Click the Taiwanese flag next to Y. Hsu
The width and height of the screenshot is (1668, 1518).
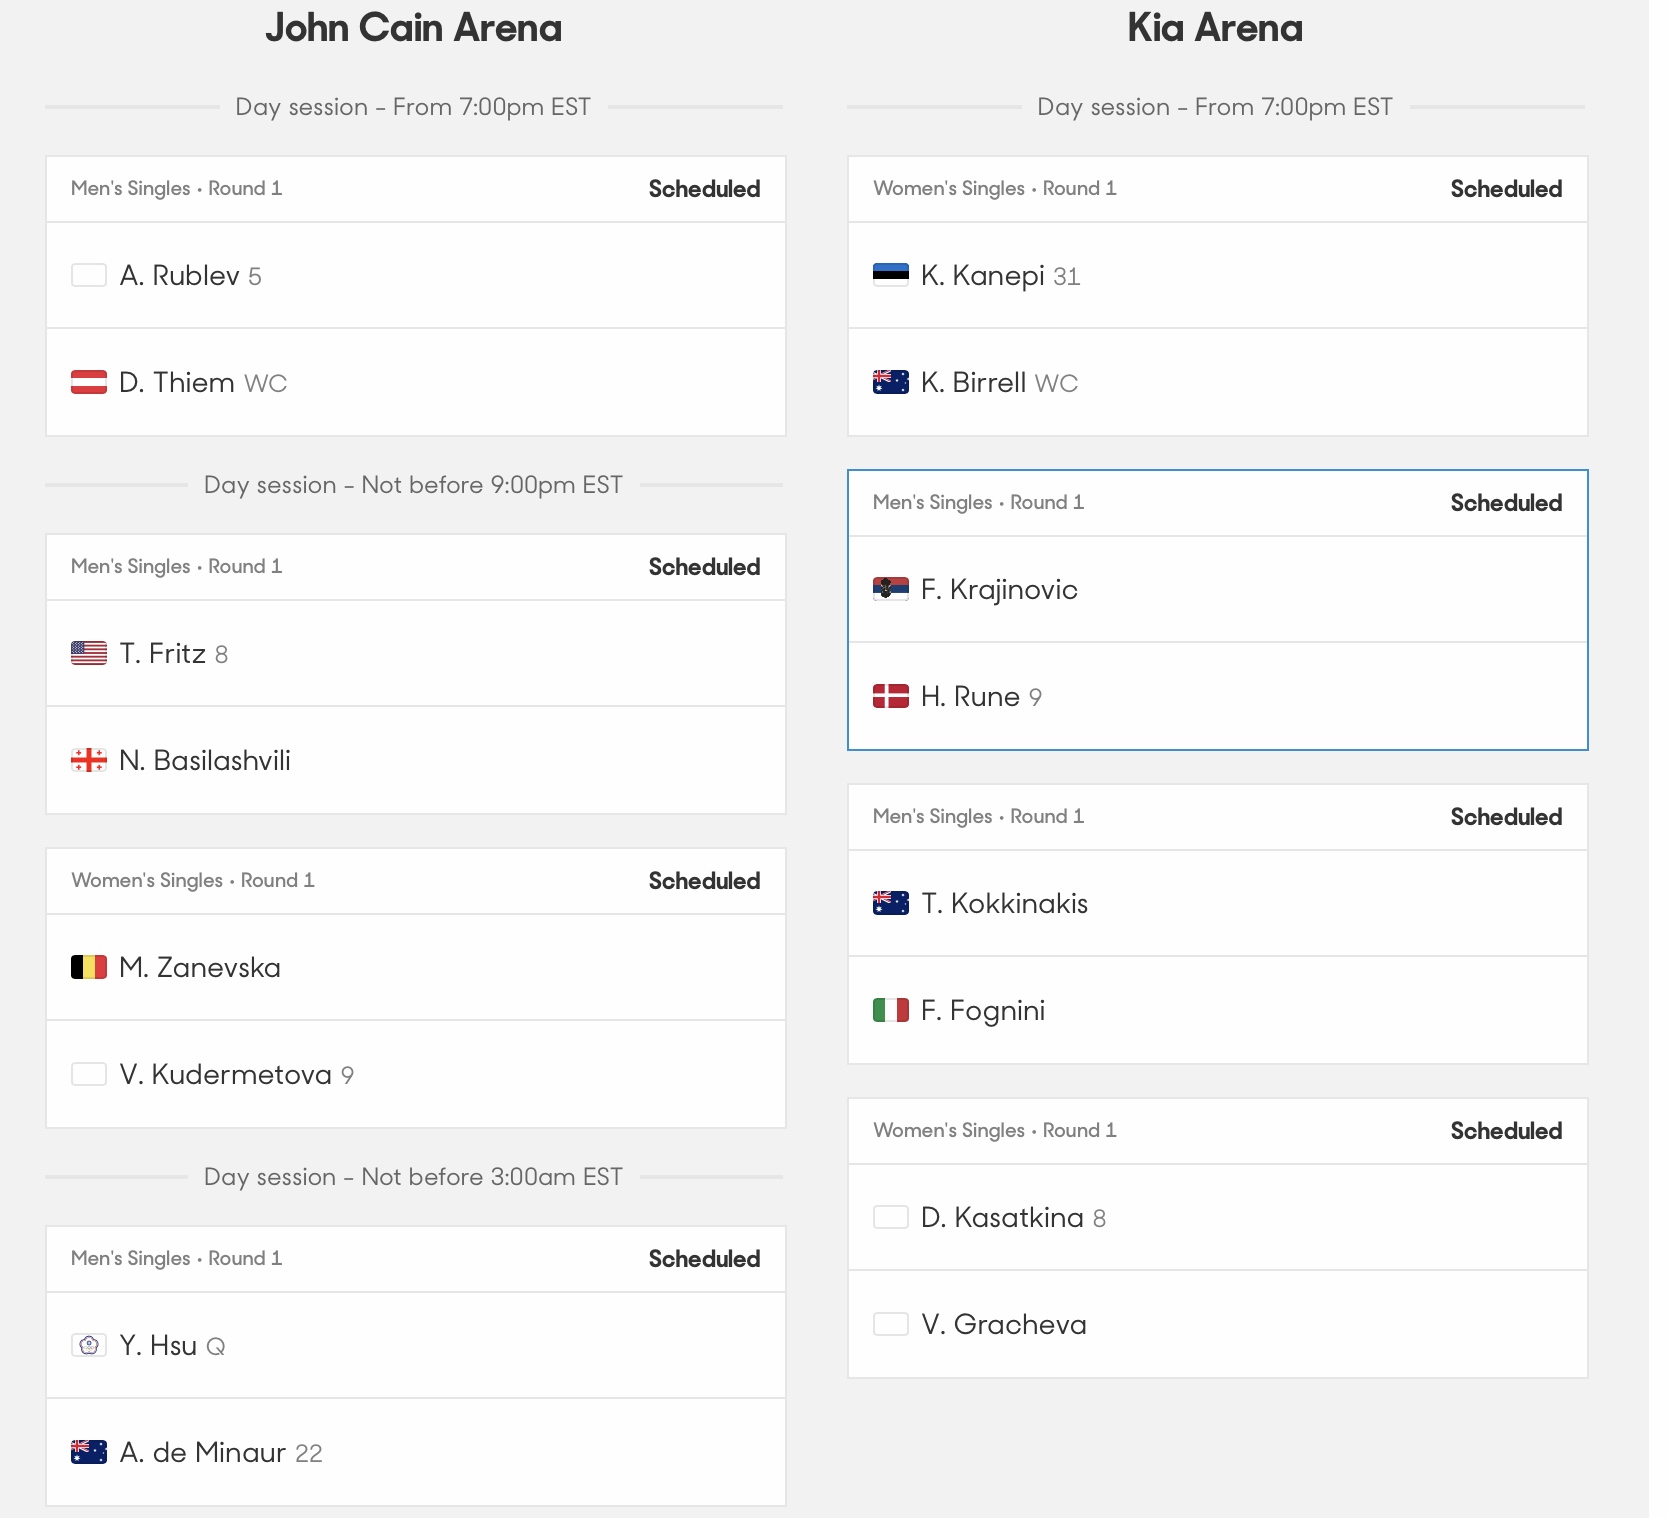(x=89, y=1345)
